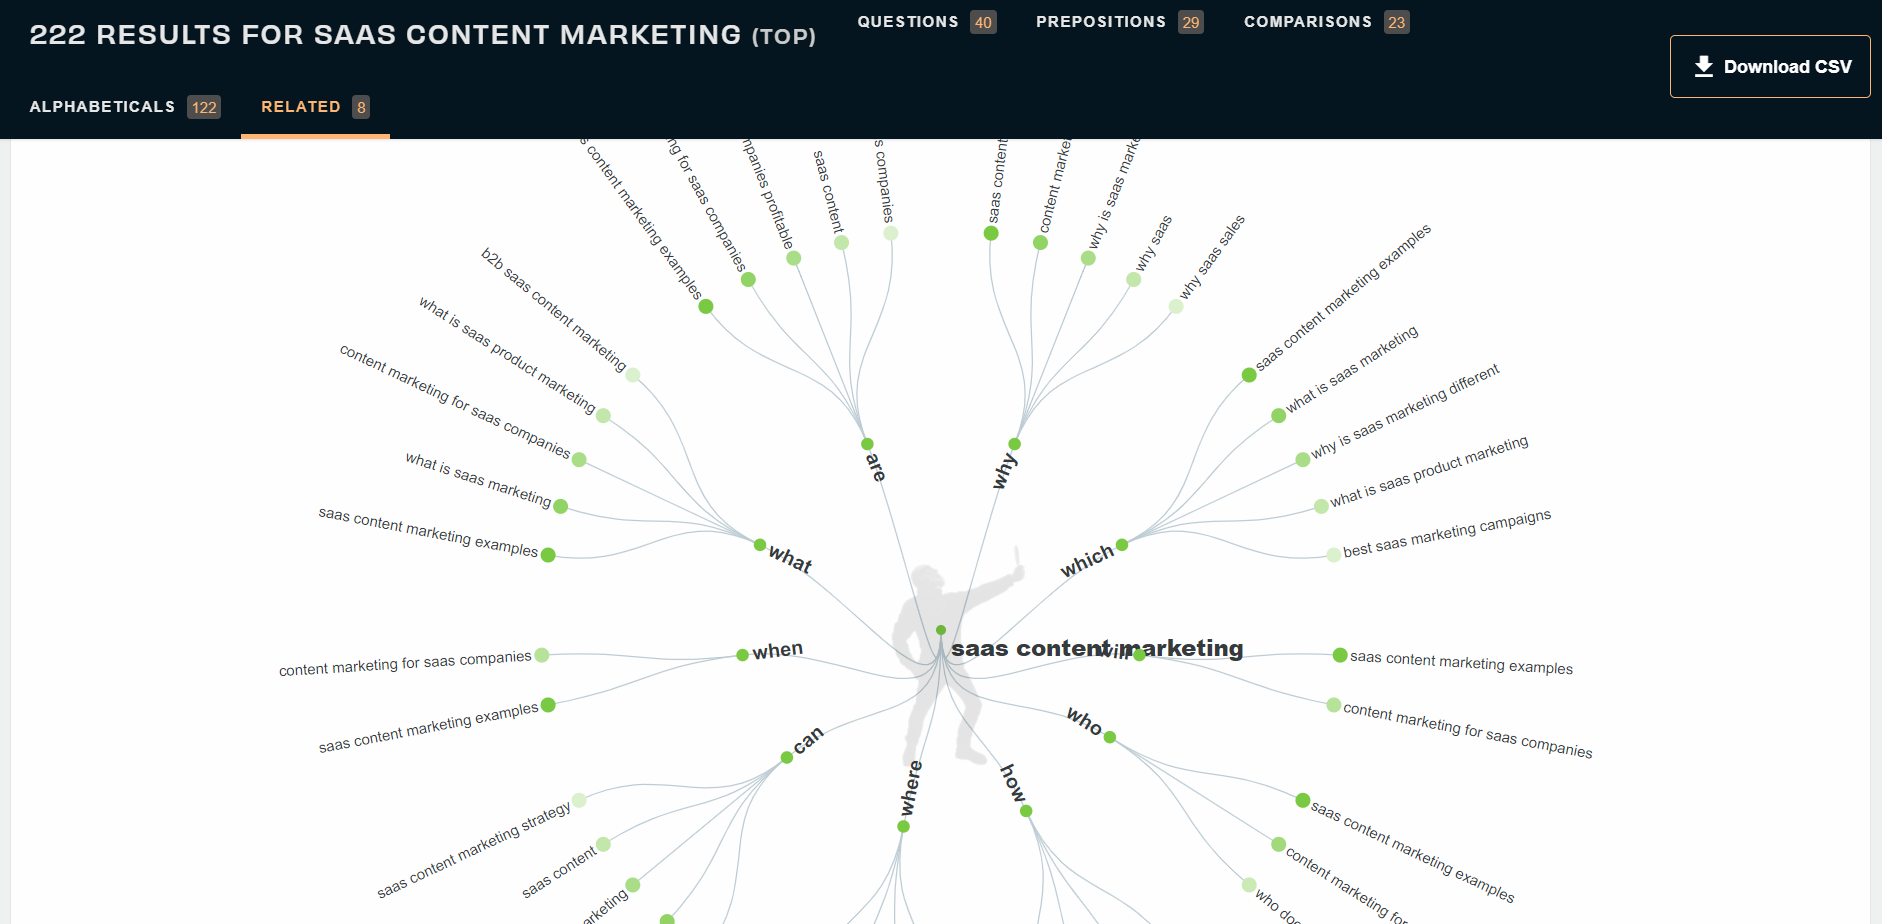Click the Download CSV button
1882x924 pixels.
point(1769,67)
